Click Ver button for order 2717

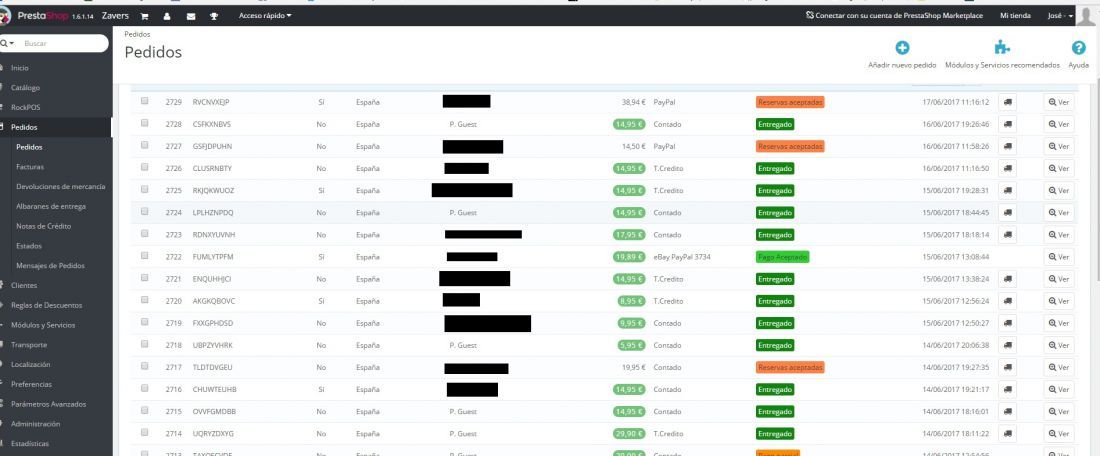[x=1059, y=367]
